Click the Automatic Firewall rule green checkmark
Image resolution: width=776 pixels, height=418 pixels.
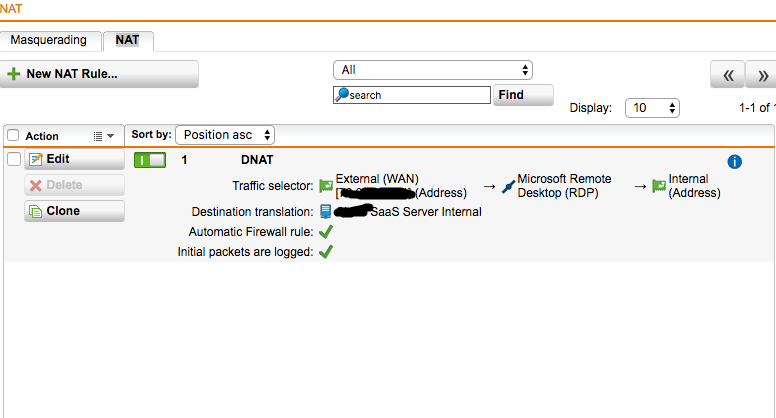[x=325, y=232]
